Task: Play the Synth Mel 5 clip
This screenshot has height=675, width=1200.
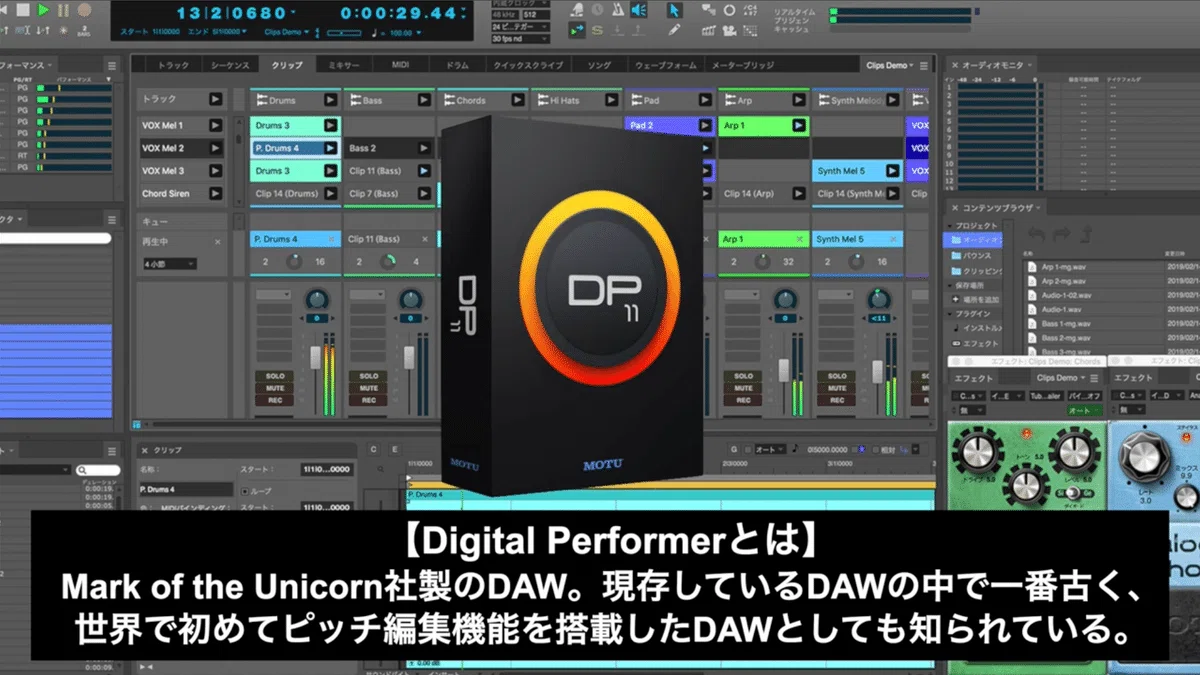Action: click(x=892, y=171)
